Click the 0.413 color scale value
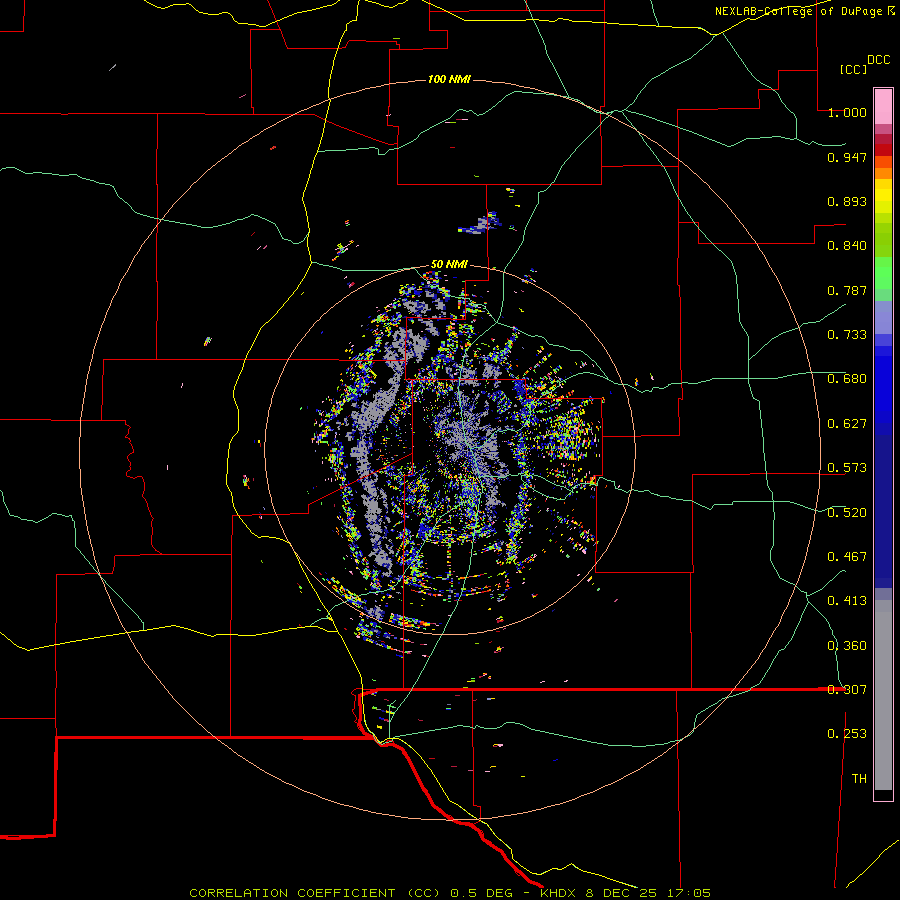The width and height of the screenshot is (900, 900). coord(847,601)
